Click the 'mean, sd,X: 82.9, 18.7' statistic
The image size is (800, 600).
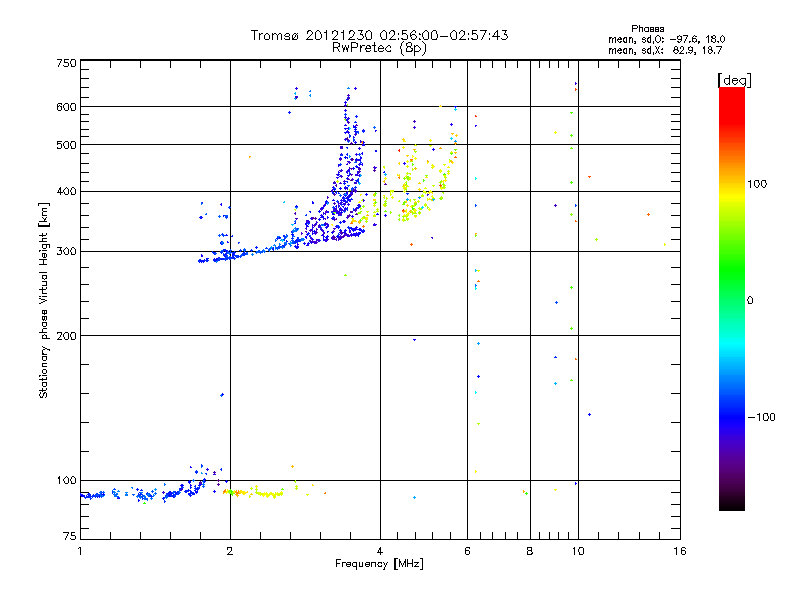point(665,50)
